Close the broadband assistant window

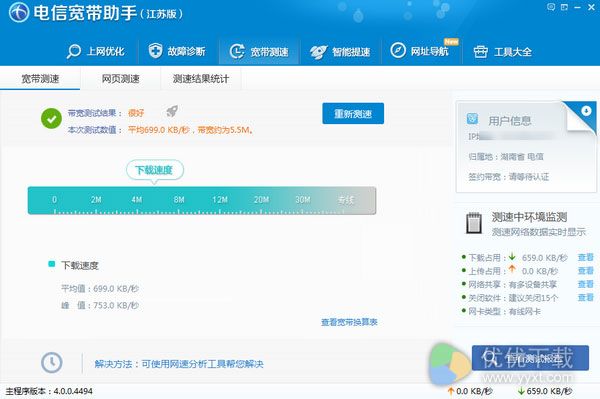click(x=591, y=7)
